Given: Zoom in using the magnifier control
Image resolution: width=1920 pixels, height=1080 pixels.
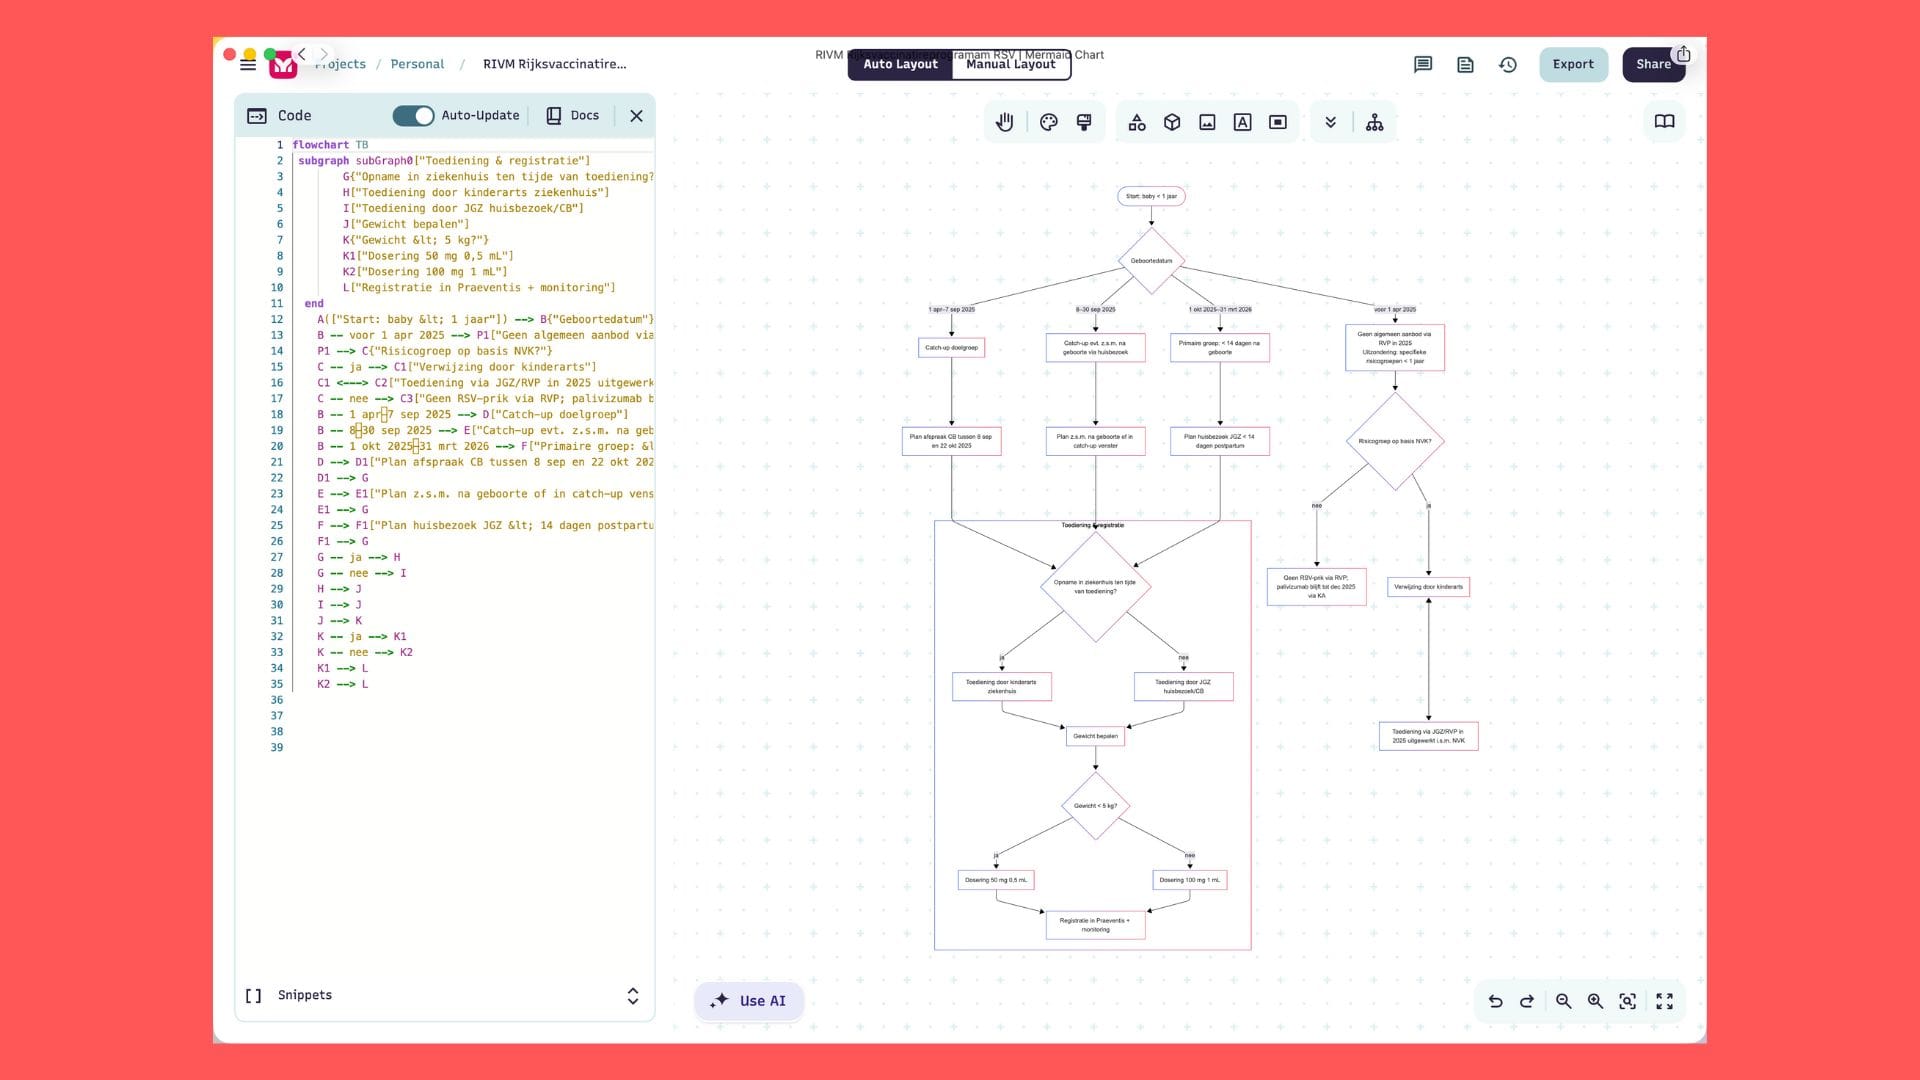Looking at the screenshot, I should 1595,1000.
